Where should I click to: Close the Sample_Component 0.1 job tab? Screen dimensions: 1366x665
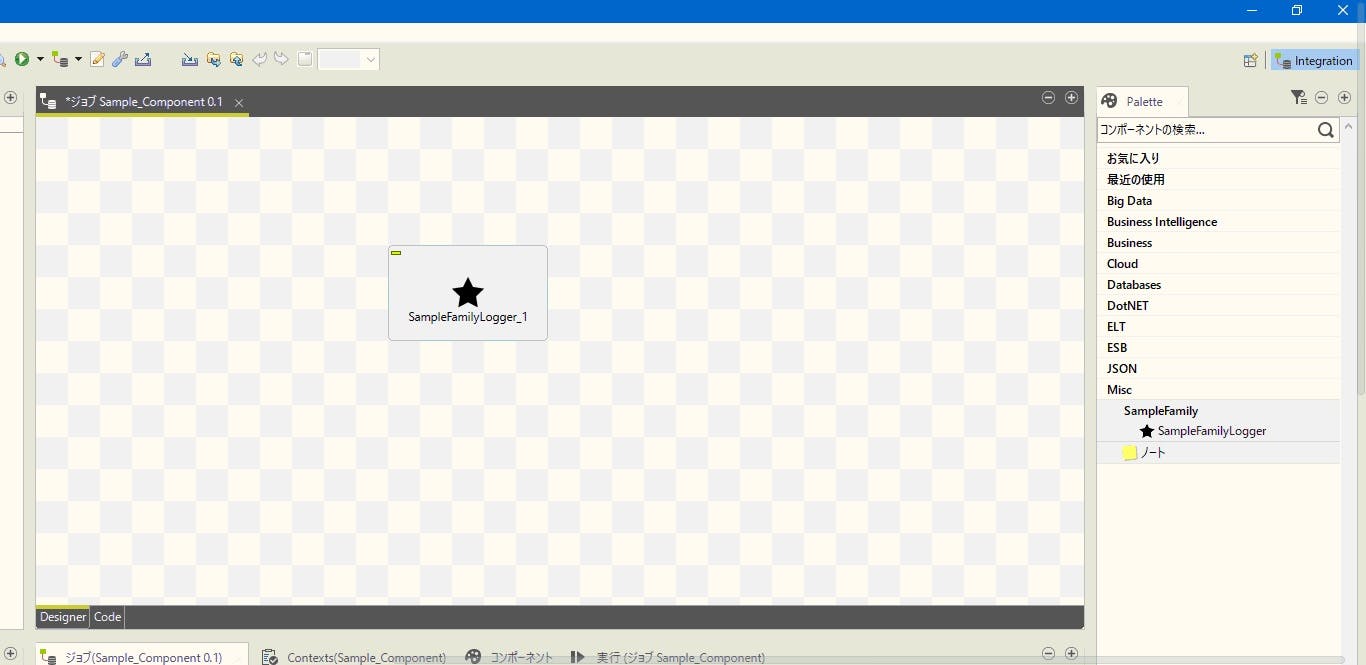pyautogui.click(x=239, y=103)
